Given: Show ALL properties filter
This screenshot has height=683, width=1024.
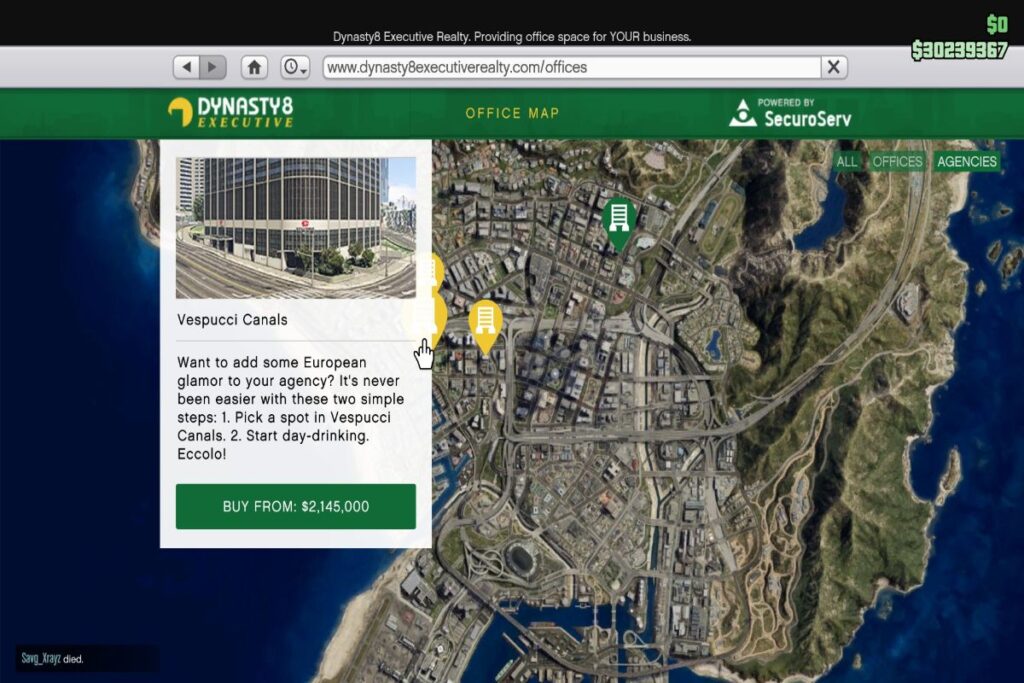Looking at the screenshot, I should (846, 161).
